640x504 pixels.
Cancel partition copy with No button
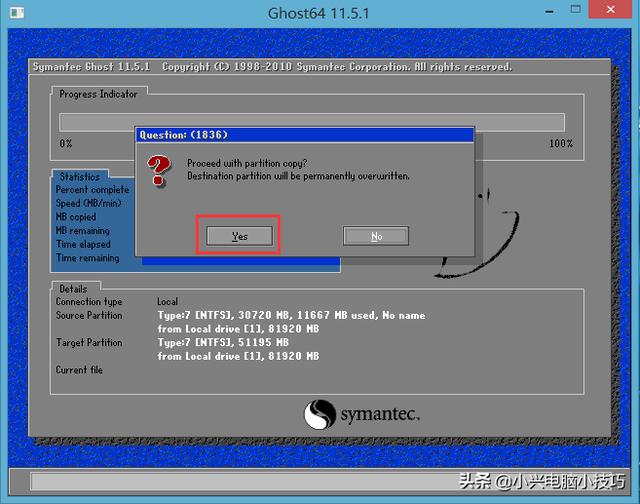(376, 236)
